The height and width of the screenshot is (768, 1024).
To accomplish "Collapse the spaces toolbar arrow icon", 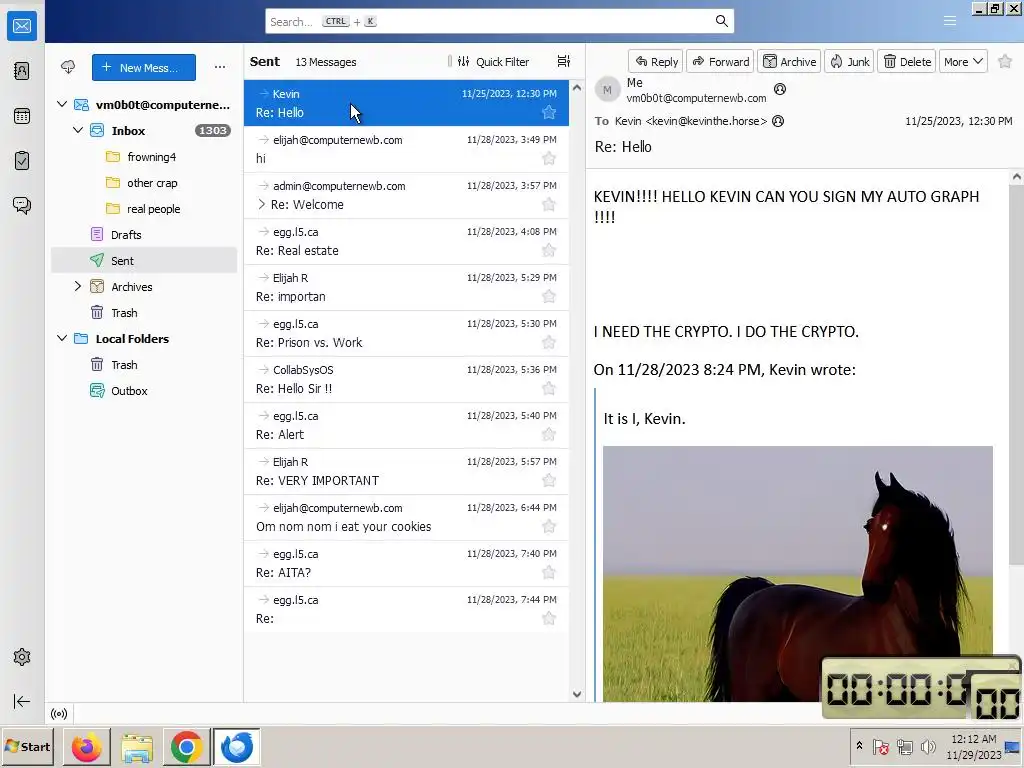I will [x=22, y=701].
